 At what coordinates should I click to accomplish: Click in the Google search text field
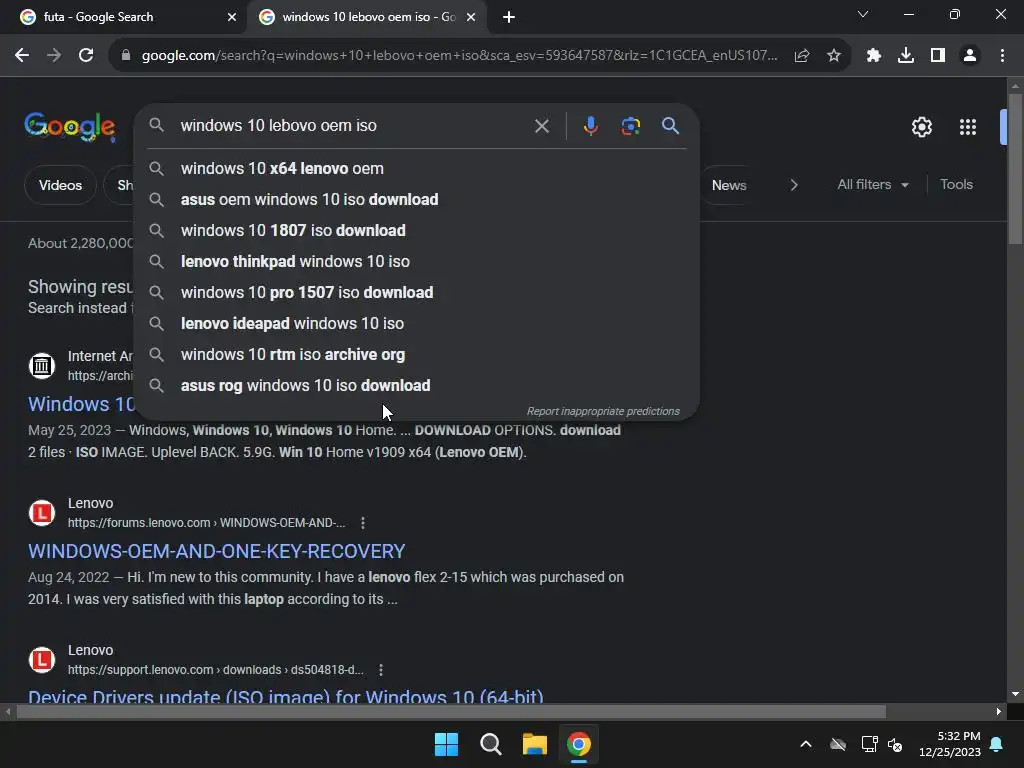[x=353, y=125]
